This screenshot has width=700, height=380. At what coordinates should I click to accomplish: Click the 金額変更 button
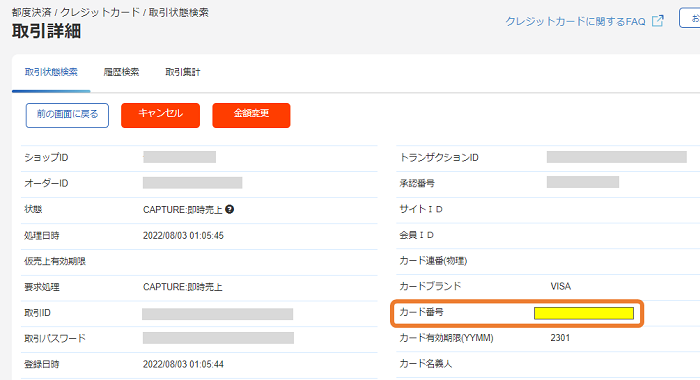click(251, 115)
